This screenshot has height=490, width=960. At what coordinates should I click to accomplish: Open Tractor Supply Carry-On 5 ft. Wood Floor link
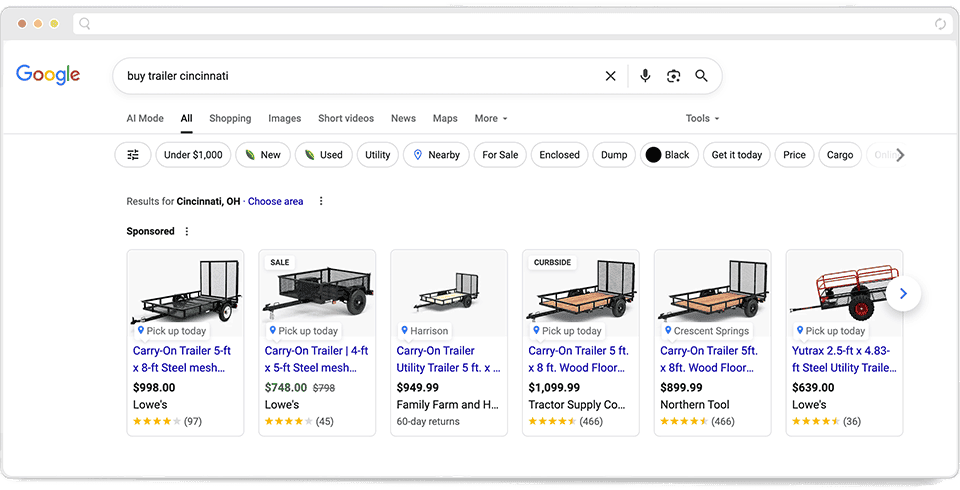[x=579, y=359]
